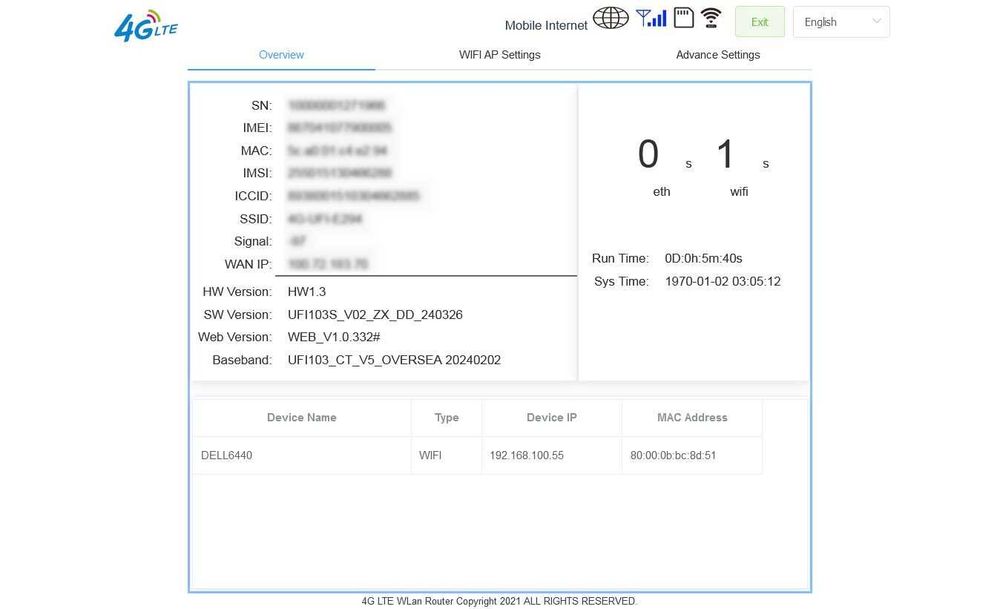This screenshot has width=1000, height=609.
Task: Click the Exit button
Action: (760, 22)
